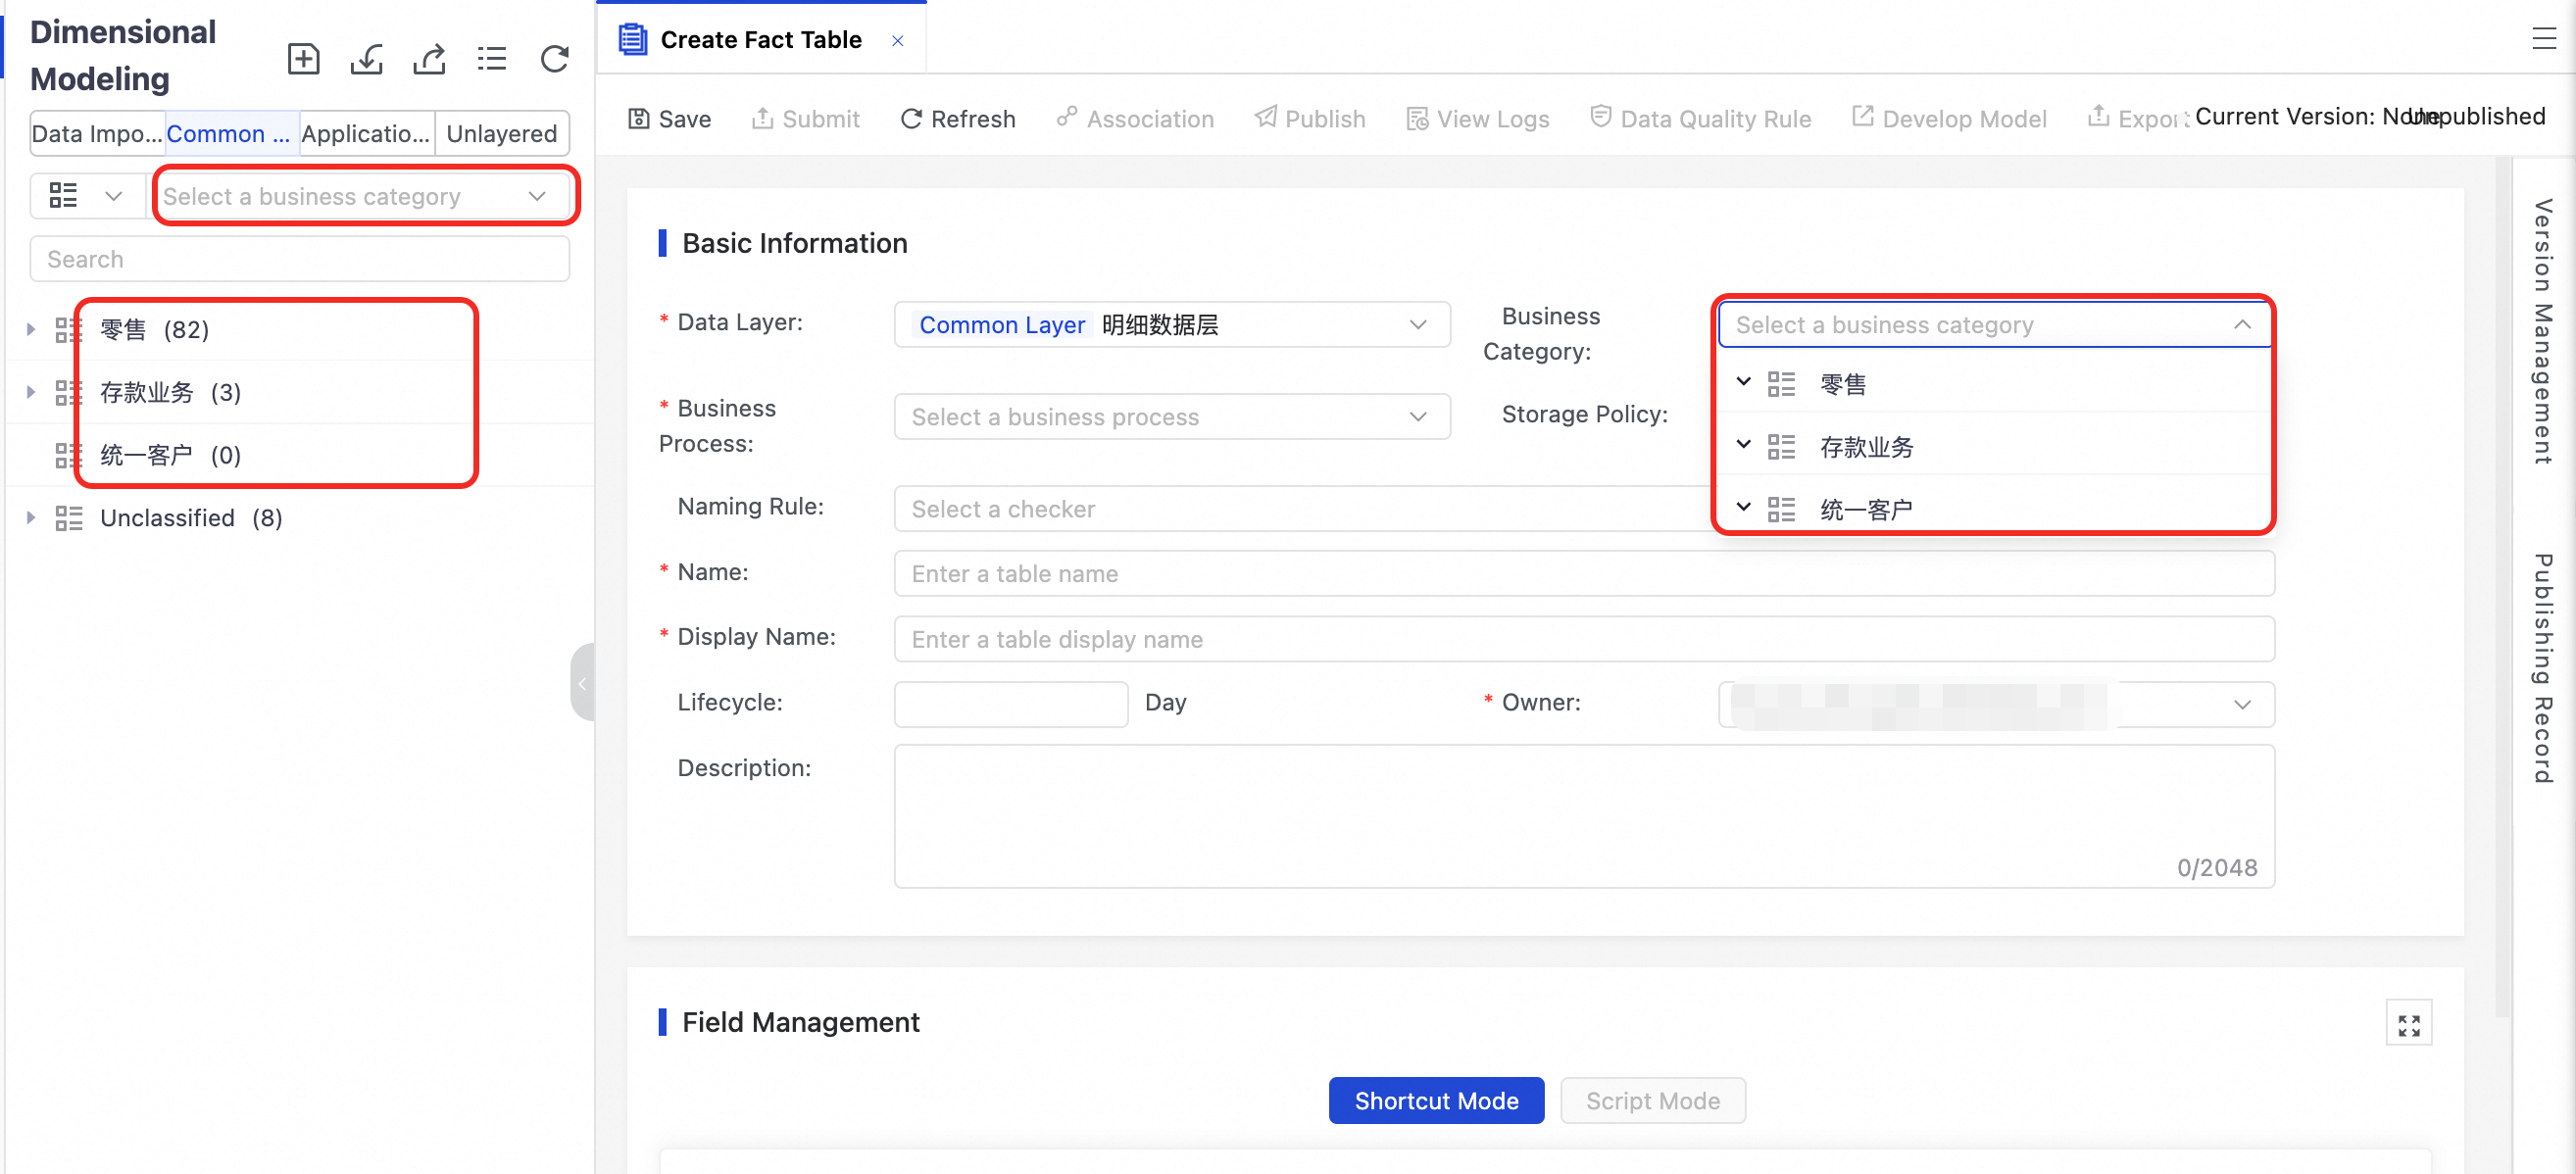
Task: Click Refresh in the fact table toolbar
Action: pos(957,119)
